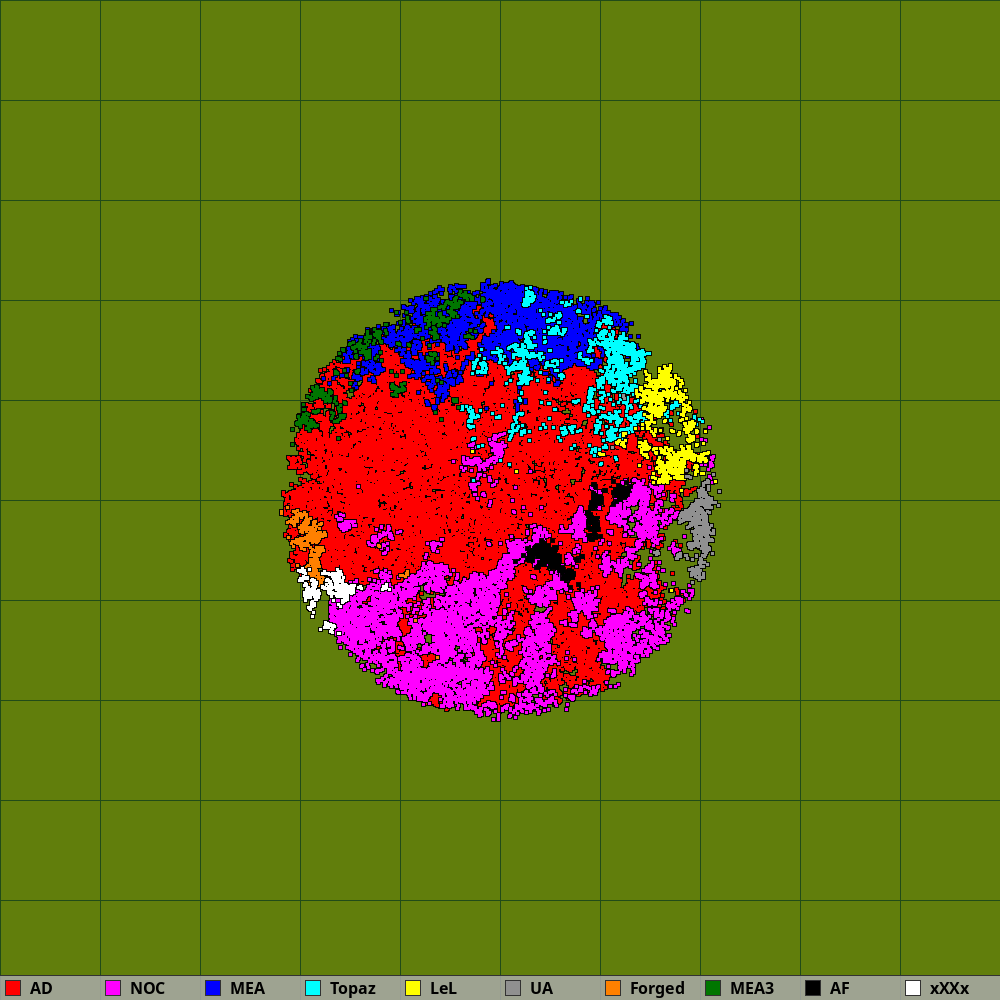Click the red AD legend swatch
Image resolution: width=1000 pixels, height=1000 pixels.
[x=13, y=988]
